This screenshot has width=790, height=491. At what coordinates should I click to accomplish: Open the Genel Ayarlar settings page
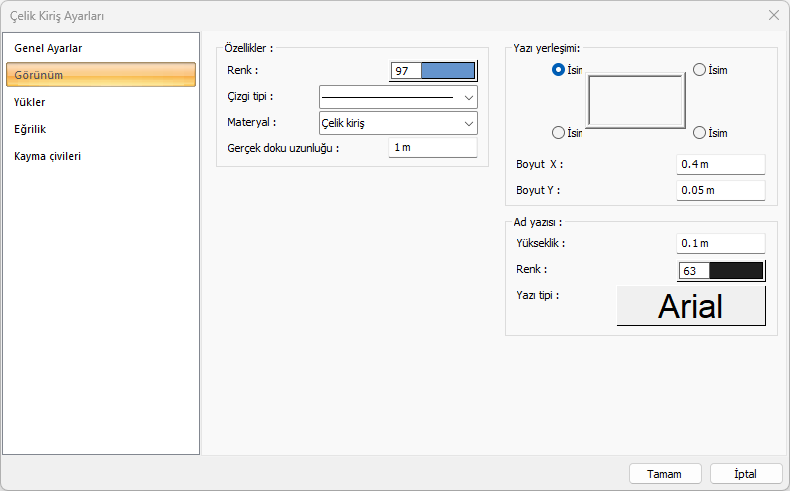pos(48,48)
